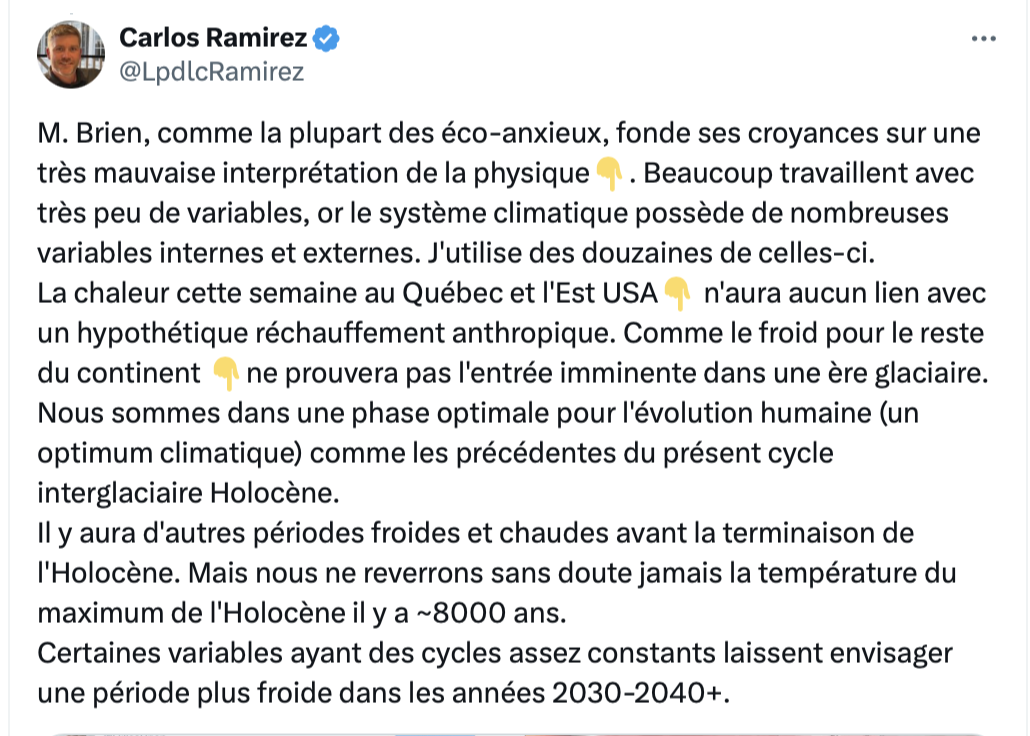Open the @LpdlcRamirez handle link
Viewport: 1030px width, 736px height.
coord(212,72)
